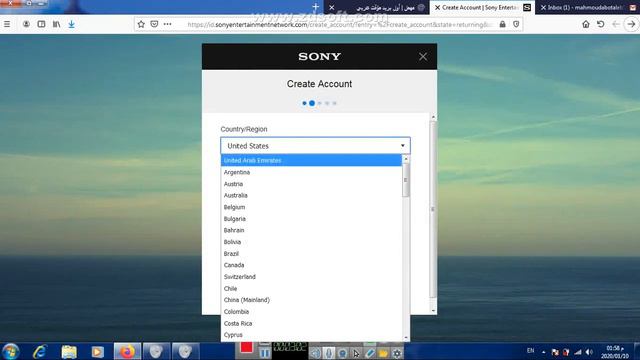Choose Austria in country list
640x360 pixels.
tap(311, 184)
